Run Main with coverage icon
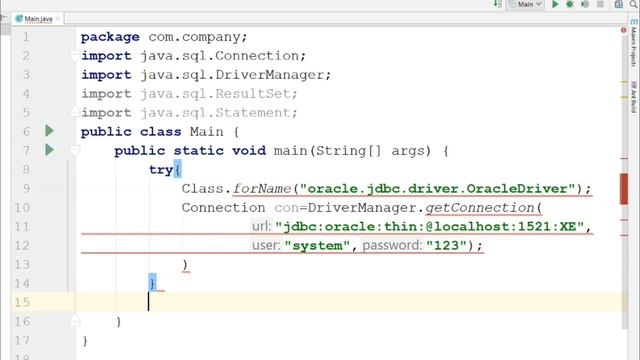 (585, 4)
